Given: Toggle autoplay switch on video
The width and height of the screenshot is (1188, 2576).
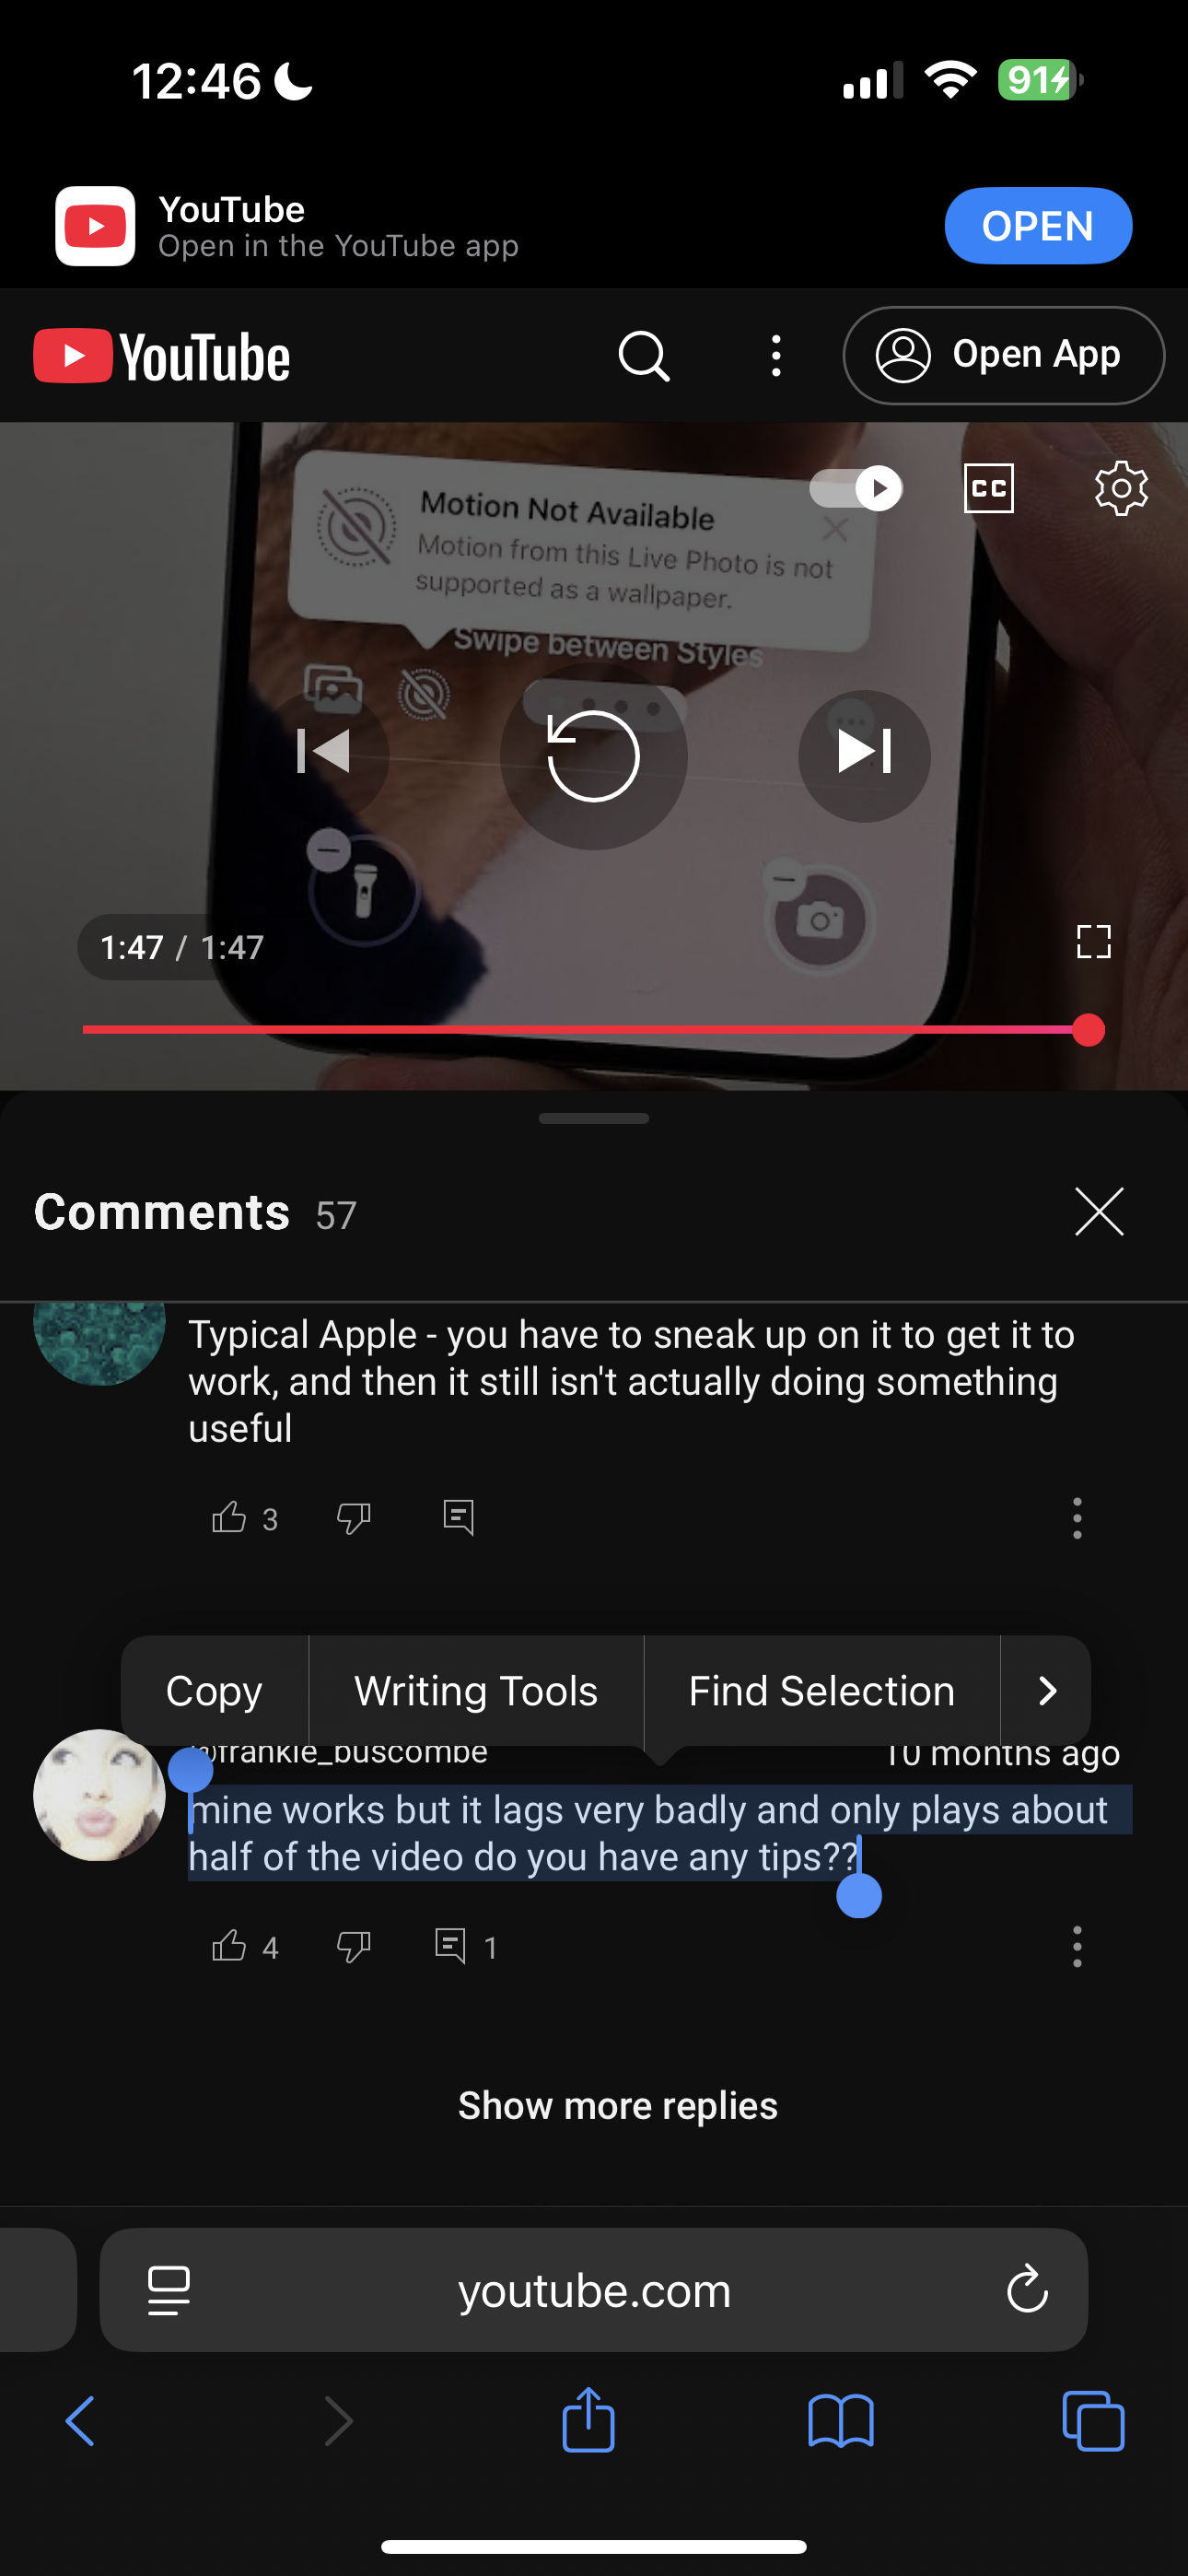Looking at the screenshot, I should (856, 488).
